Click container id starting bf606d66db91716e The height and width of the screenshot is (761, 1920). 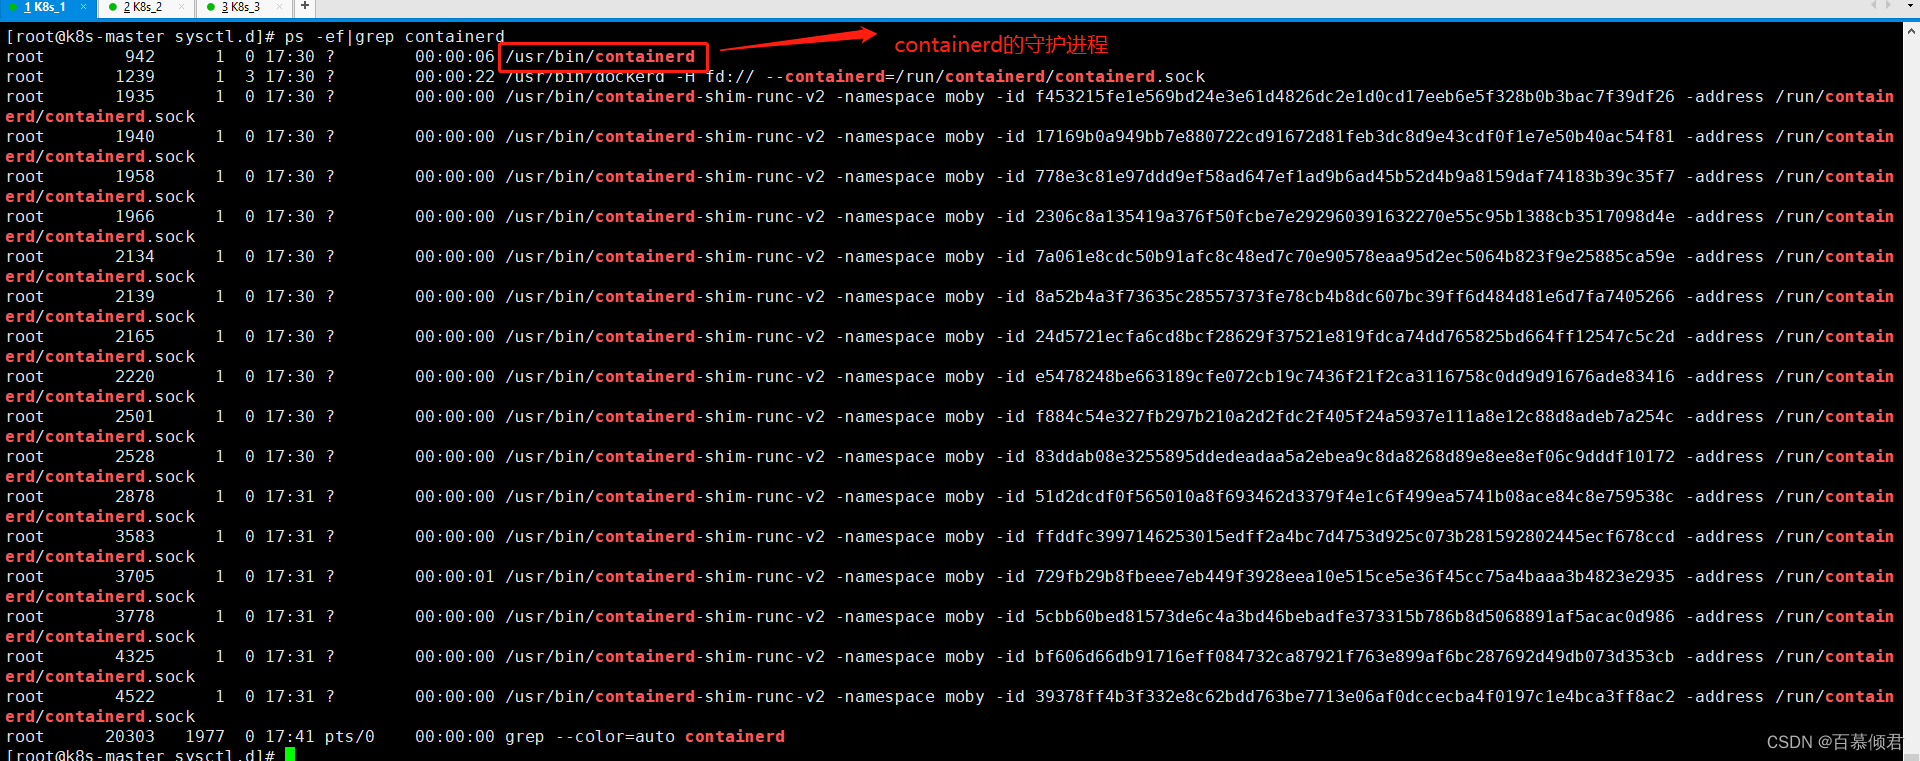[1355, 657]
